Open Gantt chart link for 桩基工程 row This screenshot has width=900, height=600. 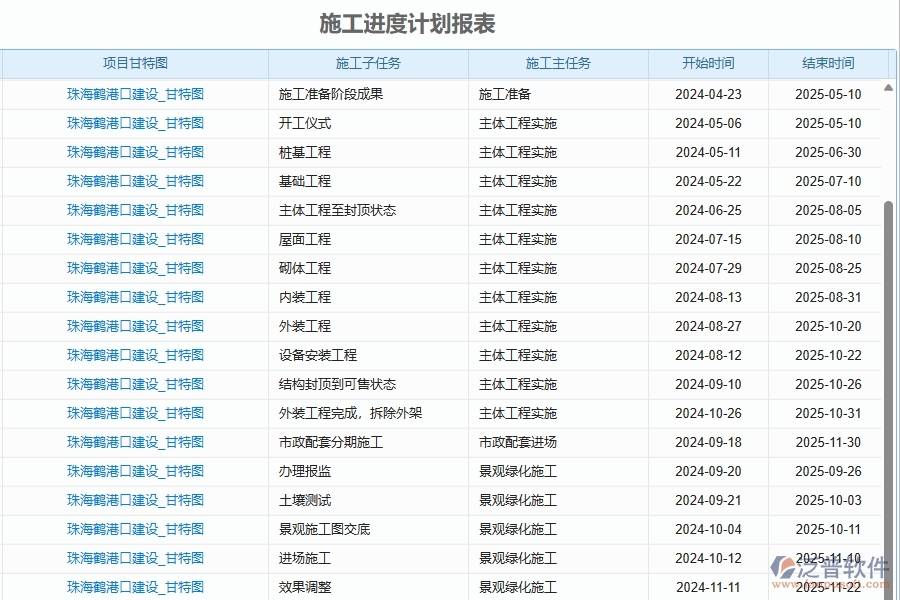tap(133, 152)
